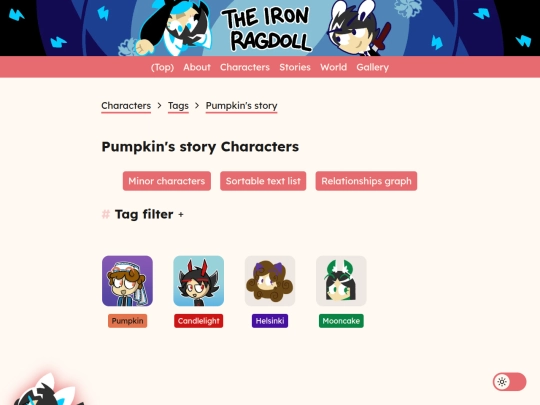Go to the Stories nav item
Viewport: 540px width, 405px height.
coord(295,67)
